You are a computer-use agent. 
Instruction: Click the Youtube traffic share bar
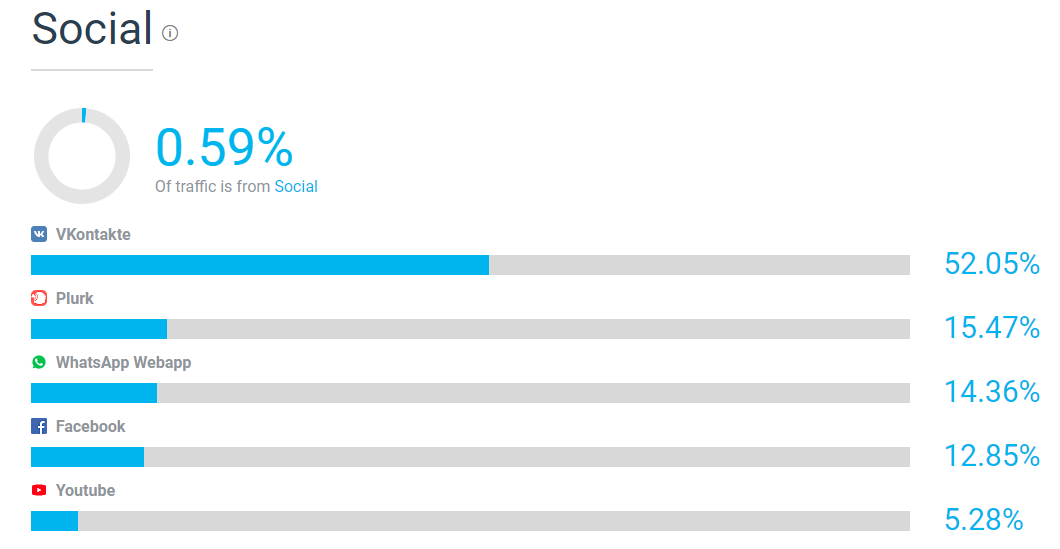[471, 521]
